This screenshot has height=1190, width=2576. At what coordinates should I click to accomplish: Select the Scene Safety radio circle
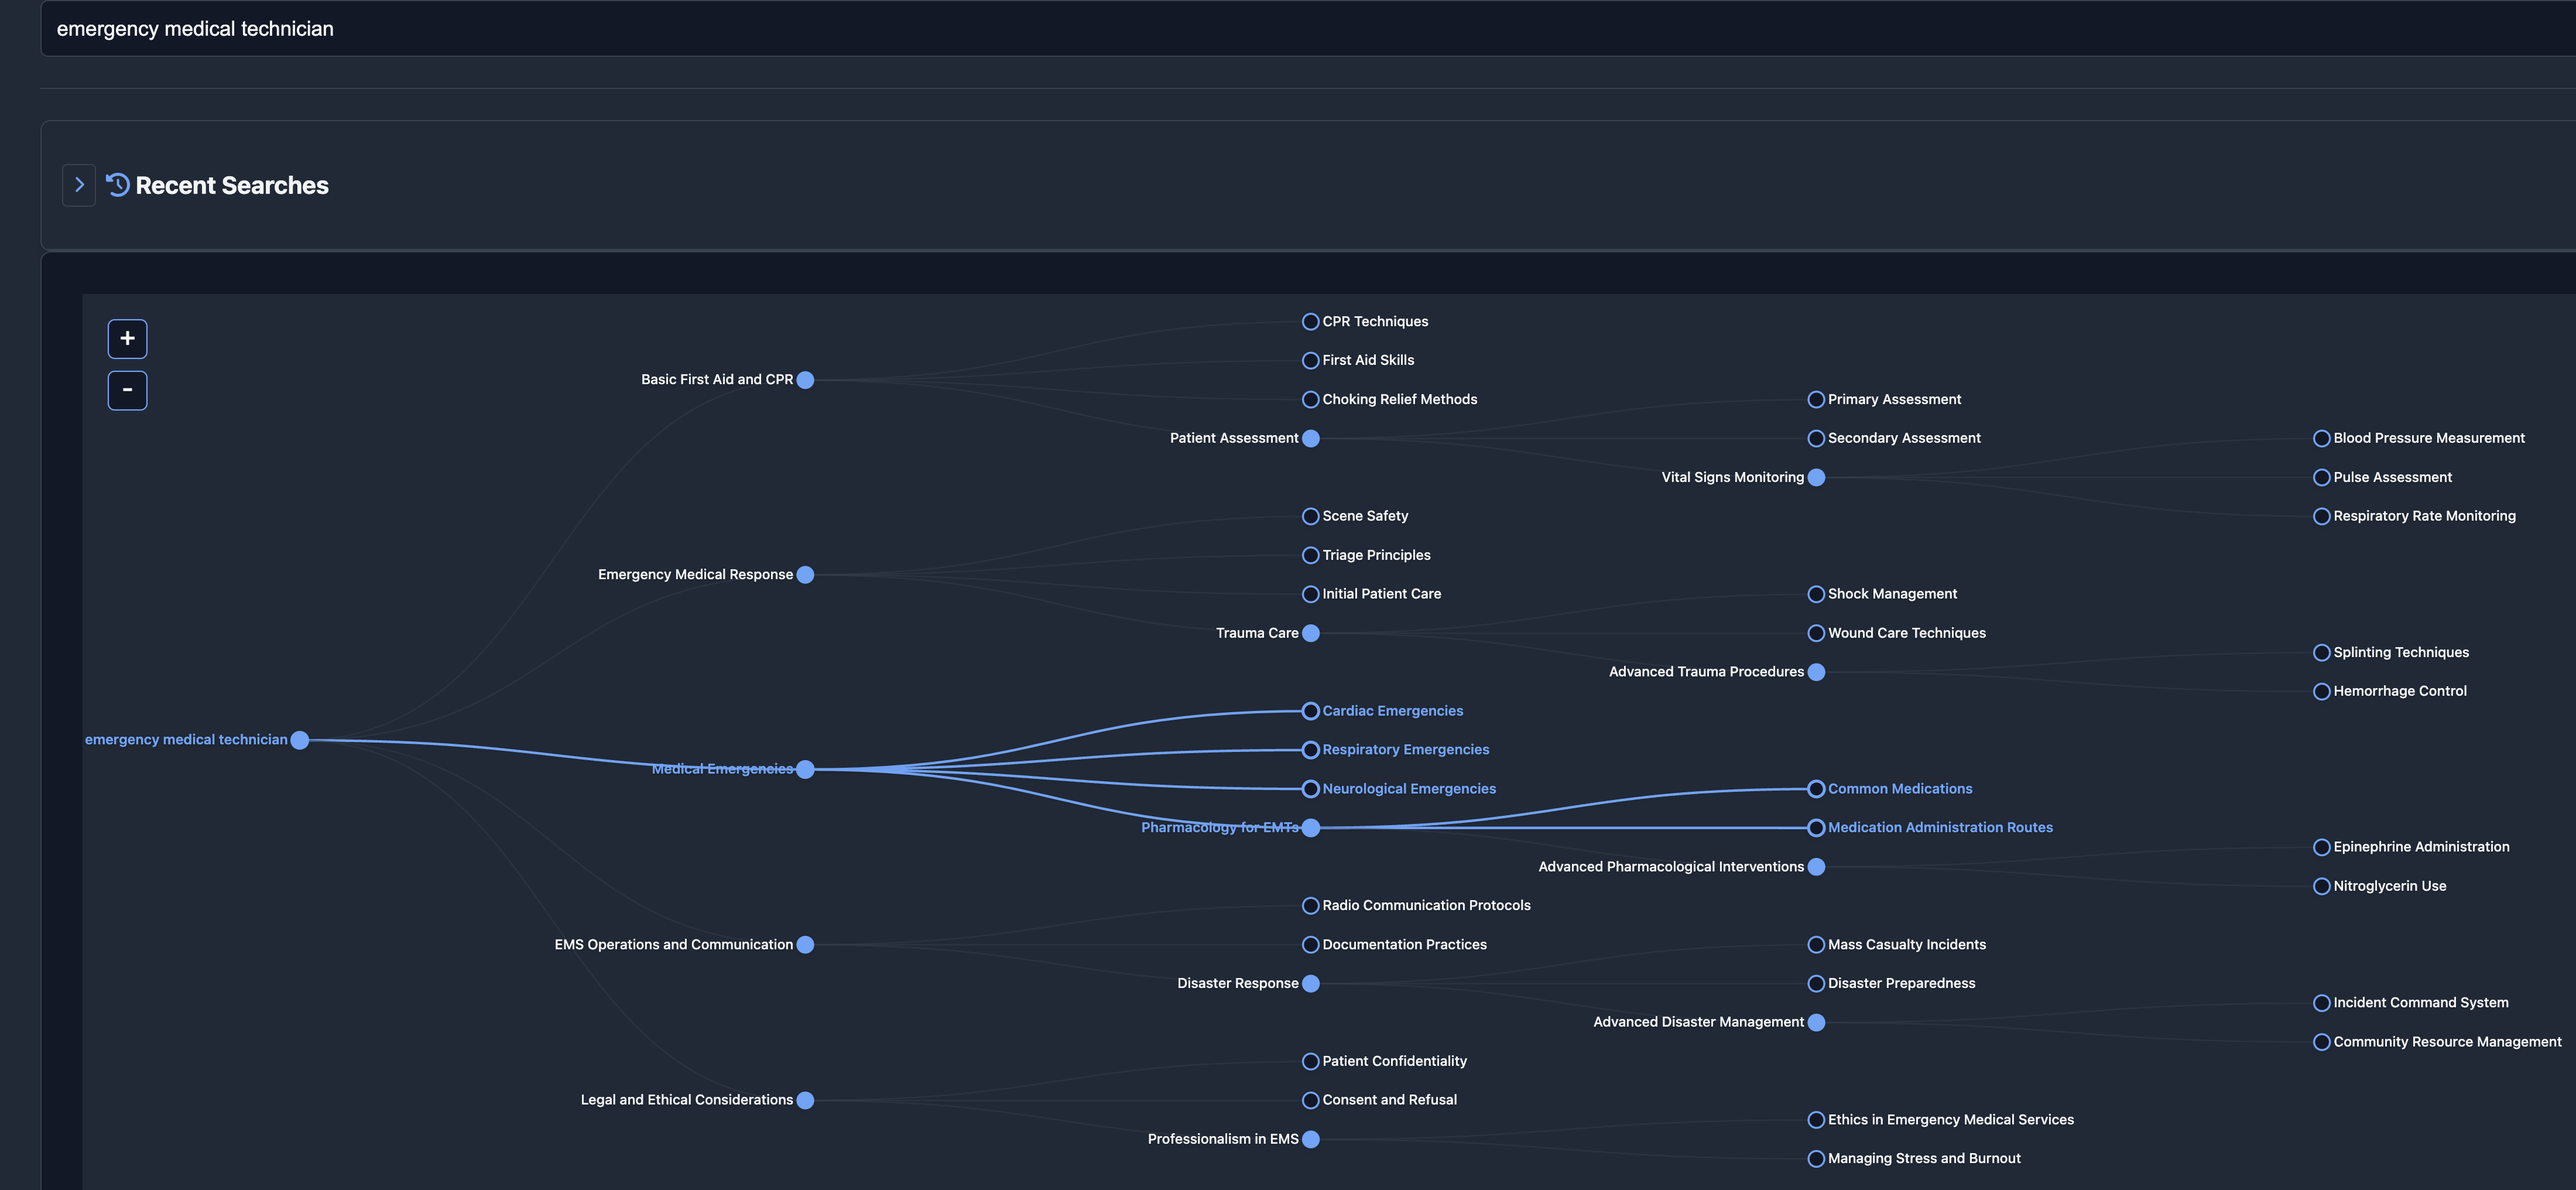[1311, 515]
